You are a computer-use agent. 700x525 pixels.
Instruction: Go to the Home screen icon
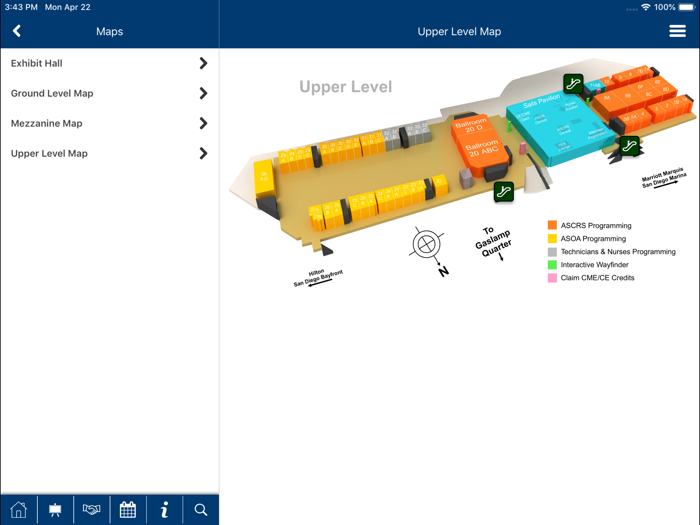(x=18, y=510)
